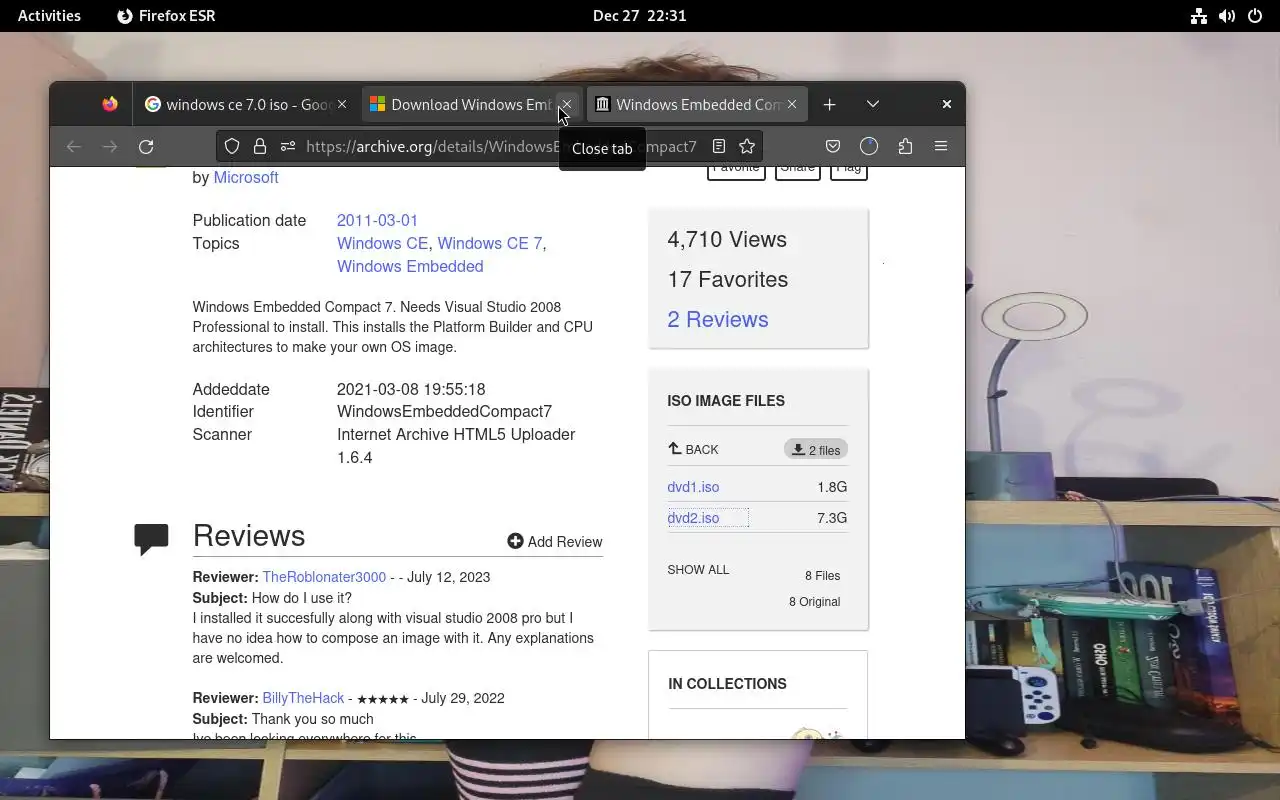Viewport: 1280px width, 800px height.
Task: Open the Firefox account icon
Action: tap(869, 146)
